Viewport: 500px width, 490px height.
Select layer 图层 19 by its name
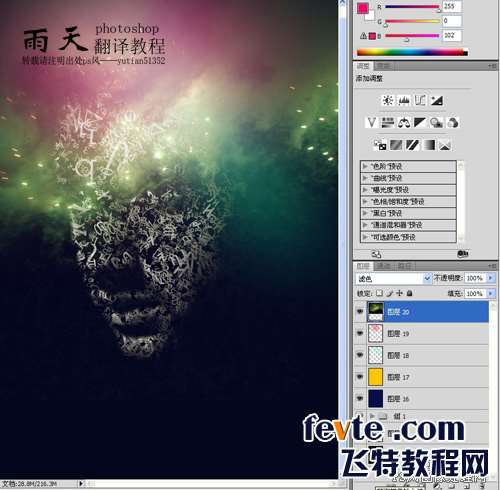click(x=398, y=333)
